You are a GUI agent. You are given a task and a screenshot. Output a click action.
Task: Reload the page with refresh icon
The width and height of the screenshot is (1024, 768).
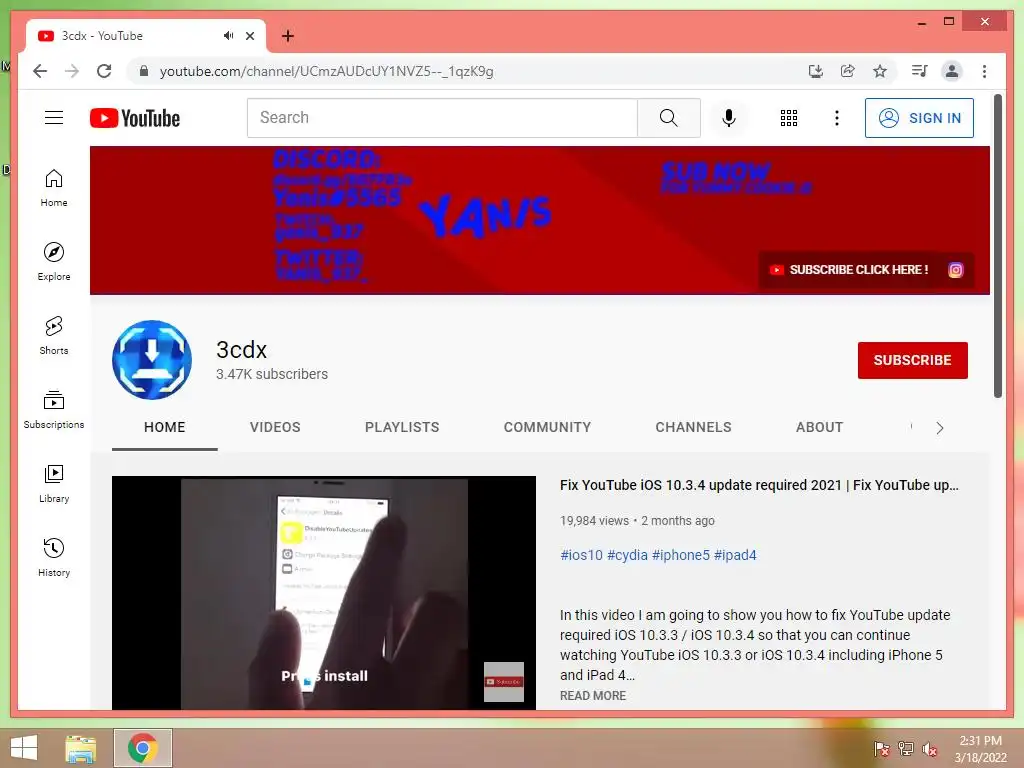point(104,71)
